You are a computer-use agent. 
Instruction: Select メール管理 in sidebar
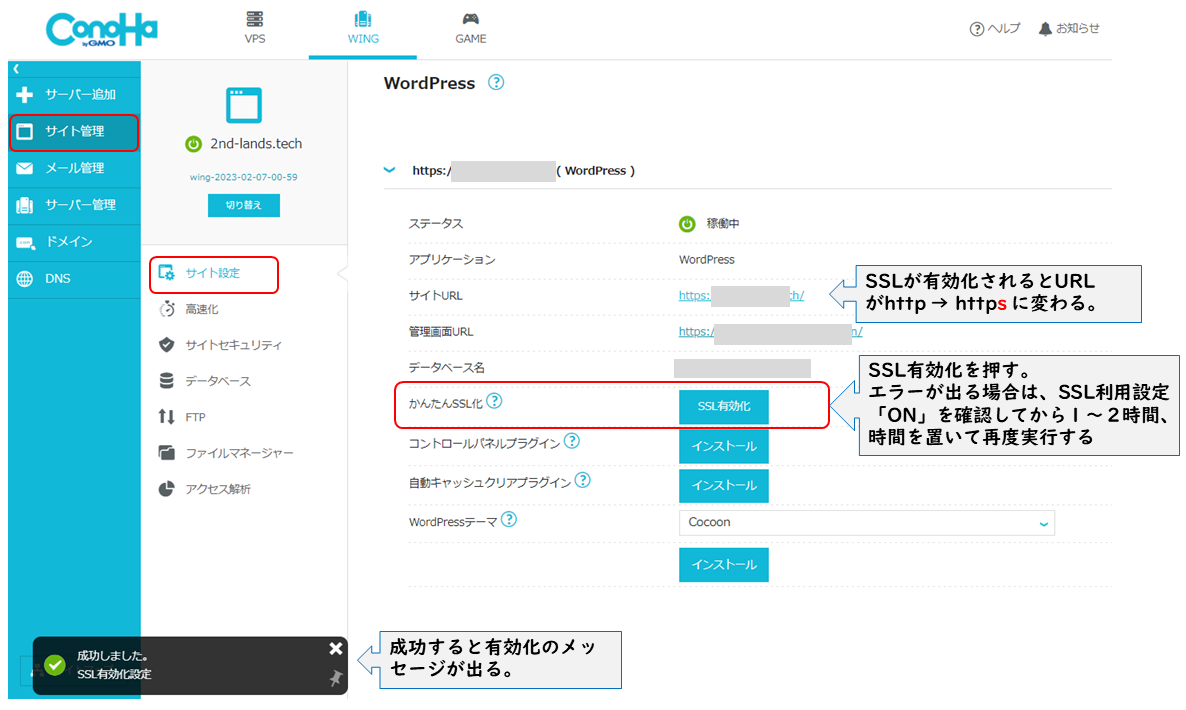pos(74,168)
